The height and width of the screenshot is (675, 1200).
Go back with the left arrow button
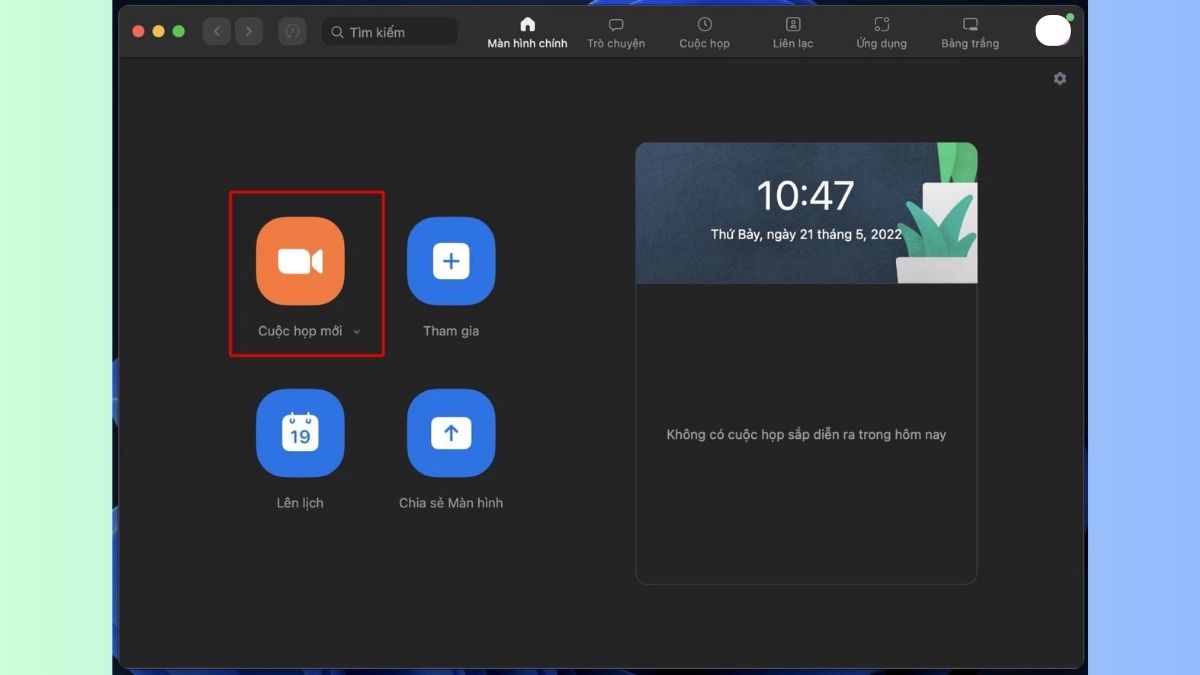tap(217, 32)
